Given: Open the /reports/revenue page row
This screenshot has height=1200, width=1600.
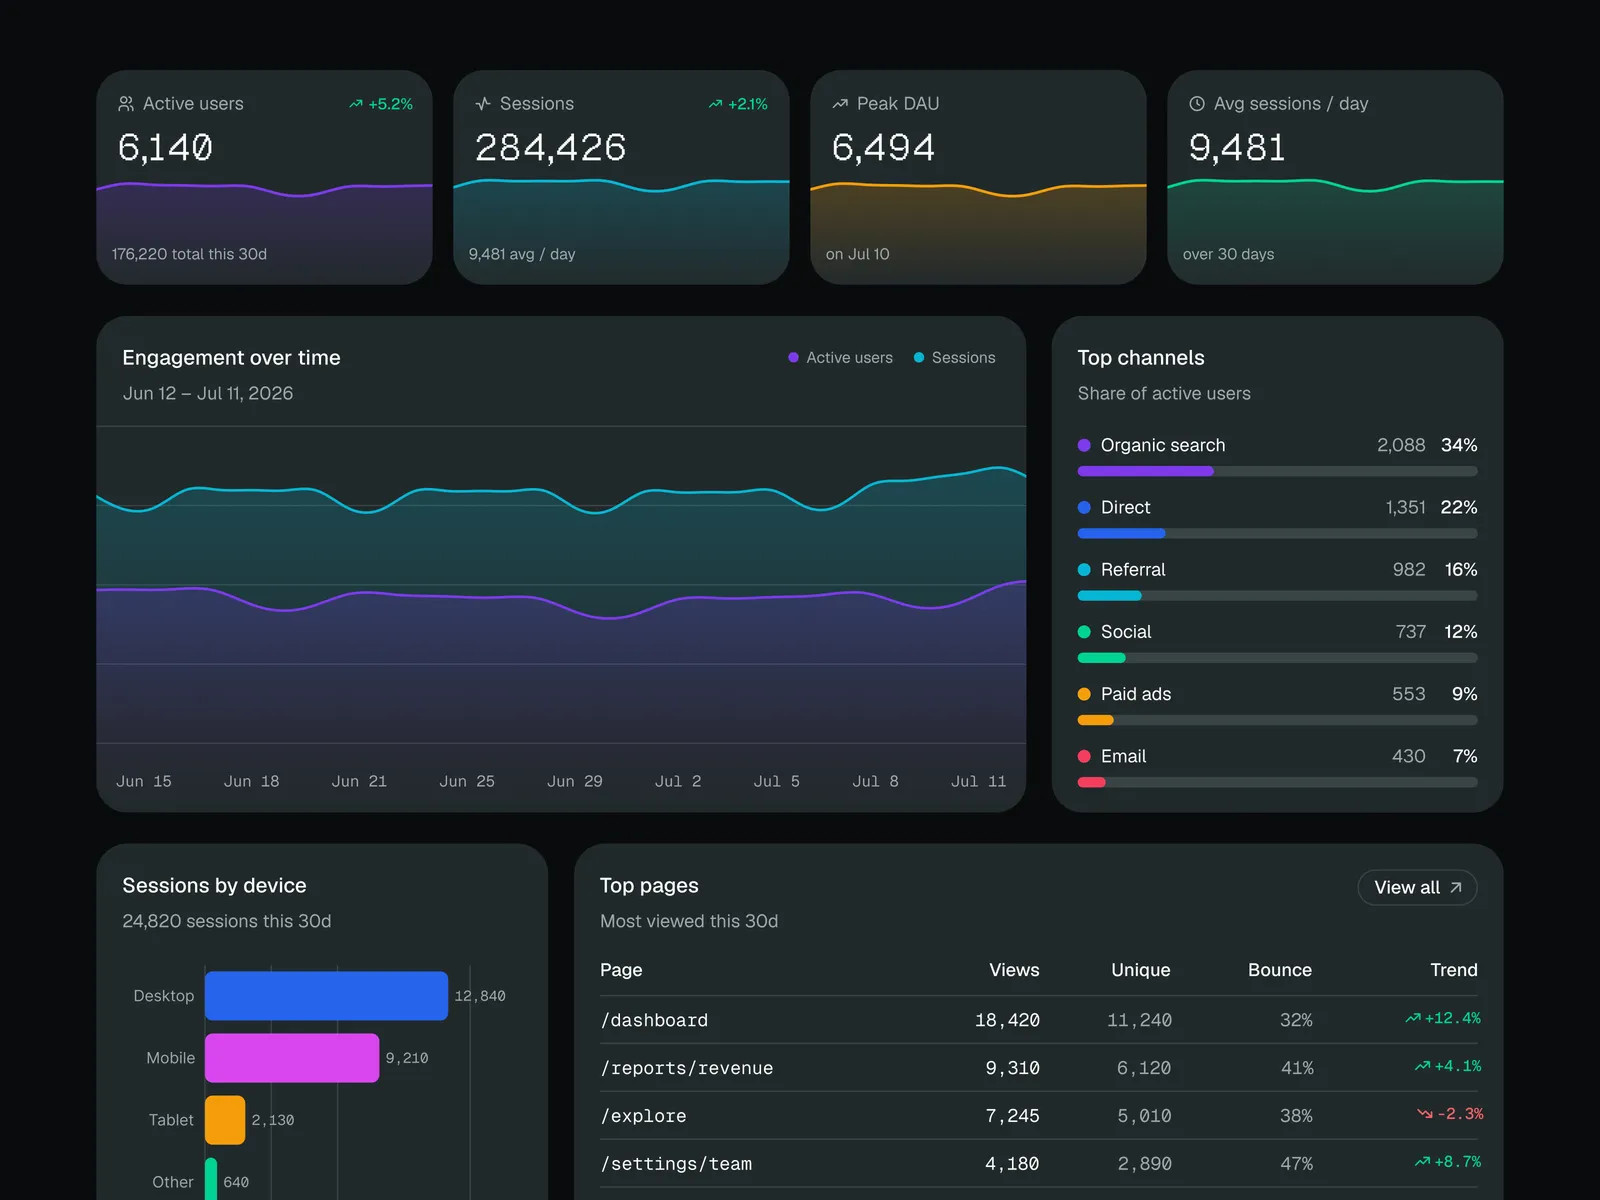Looking at the screenshot, I should point(1038,1068).
